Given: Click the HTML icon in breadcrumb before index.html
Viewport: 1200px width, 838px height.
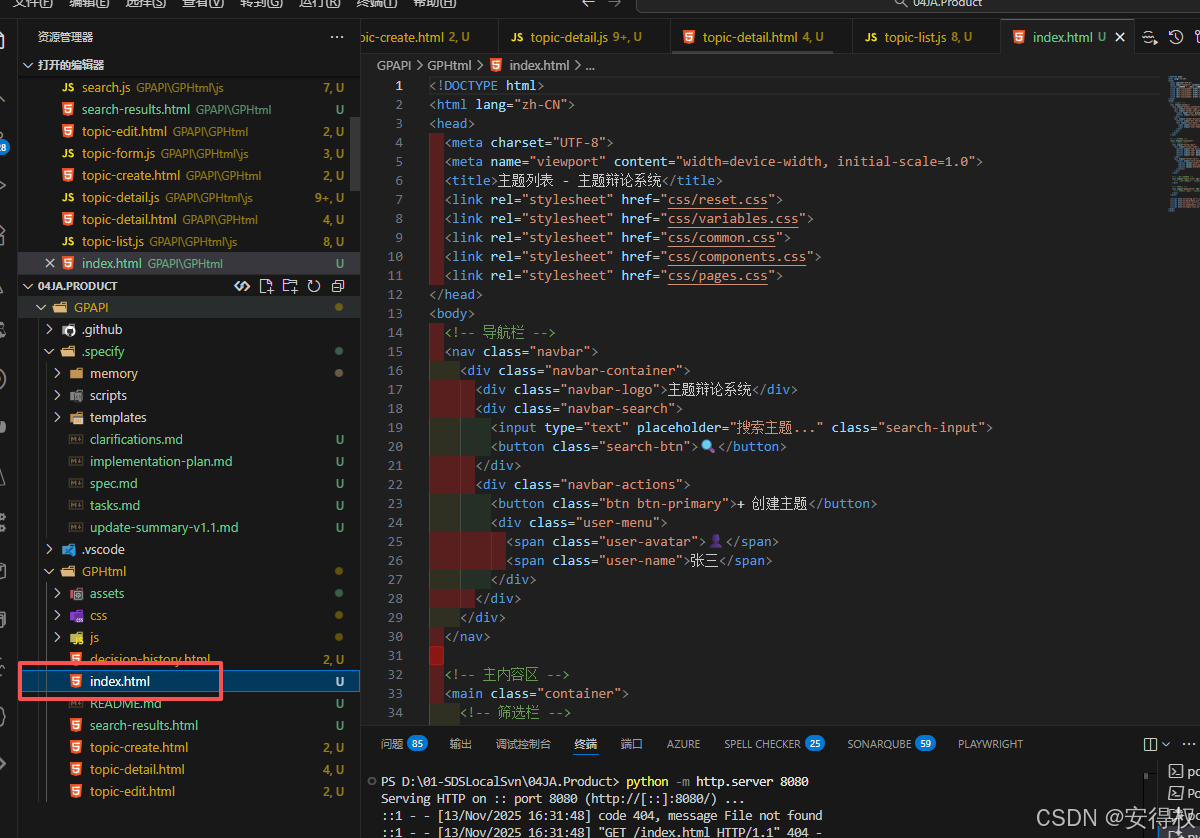Looking at the screenshot, I should [x=496, y=65].
